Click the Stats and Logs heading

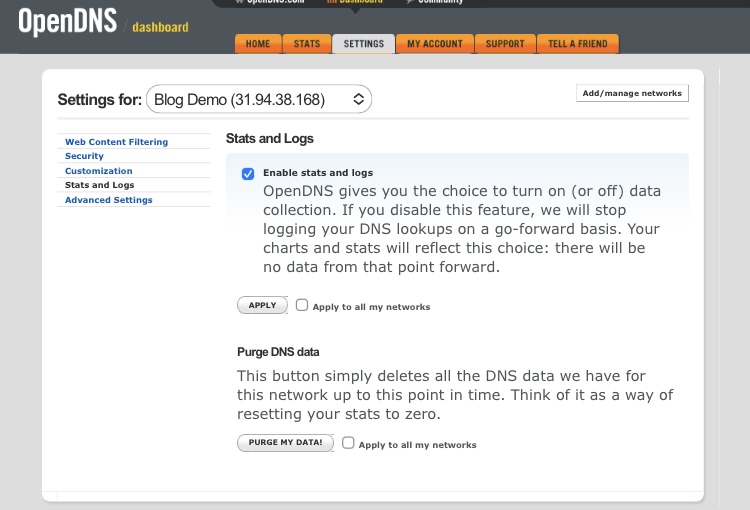pyautogui.click(x=270, y=138)
